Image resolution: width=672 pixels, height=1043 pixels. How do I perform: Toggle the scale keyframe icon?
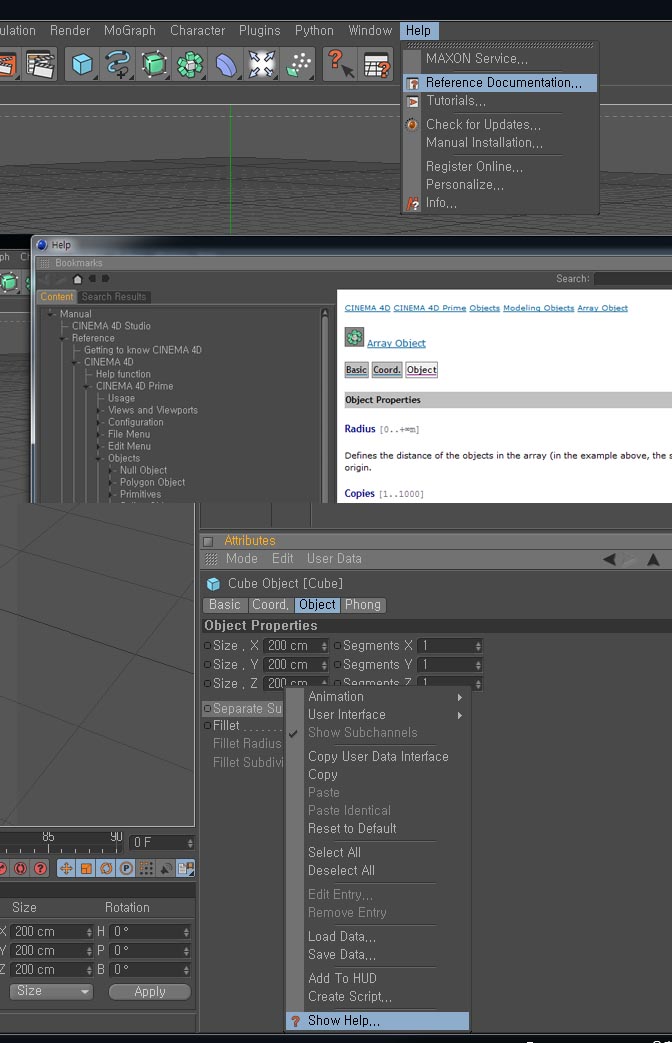click(86, 868)
